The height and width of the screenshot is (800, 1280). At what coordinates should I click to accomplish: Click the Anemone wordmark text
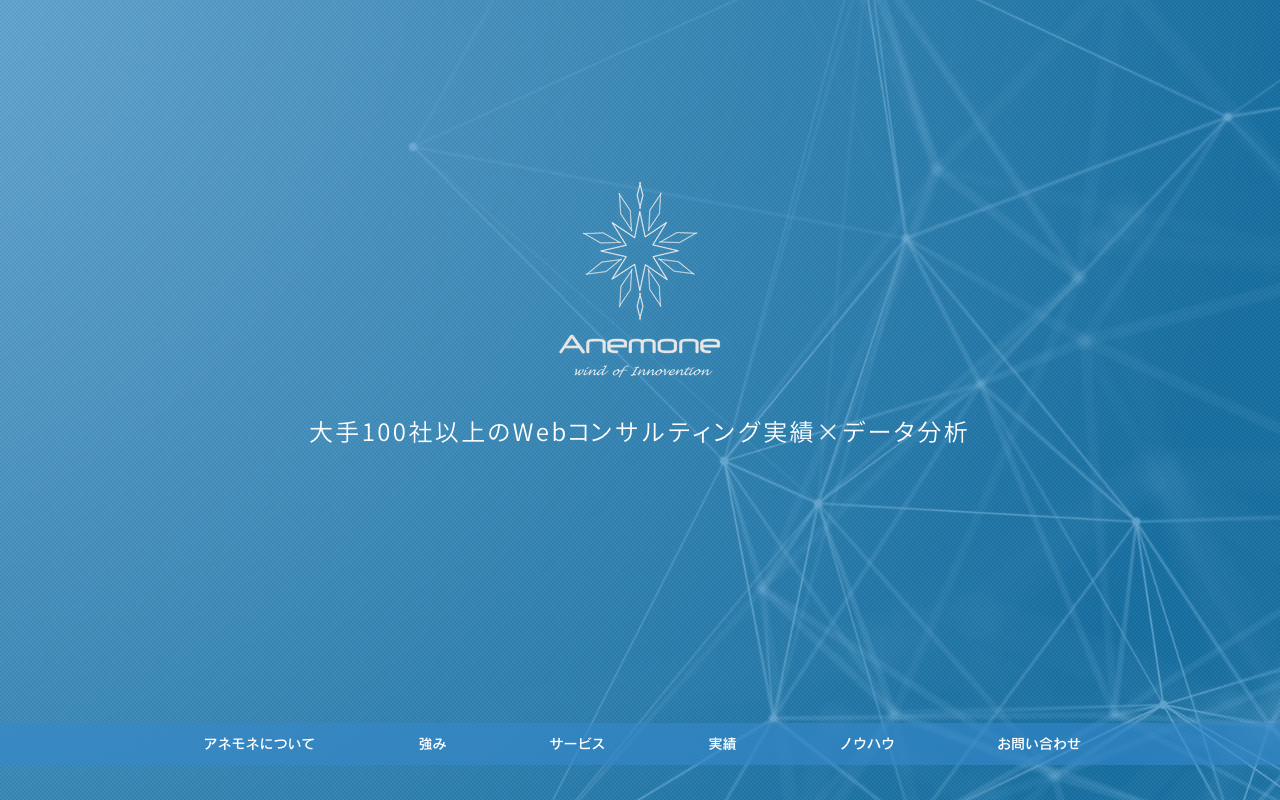point(640,345)
